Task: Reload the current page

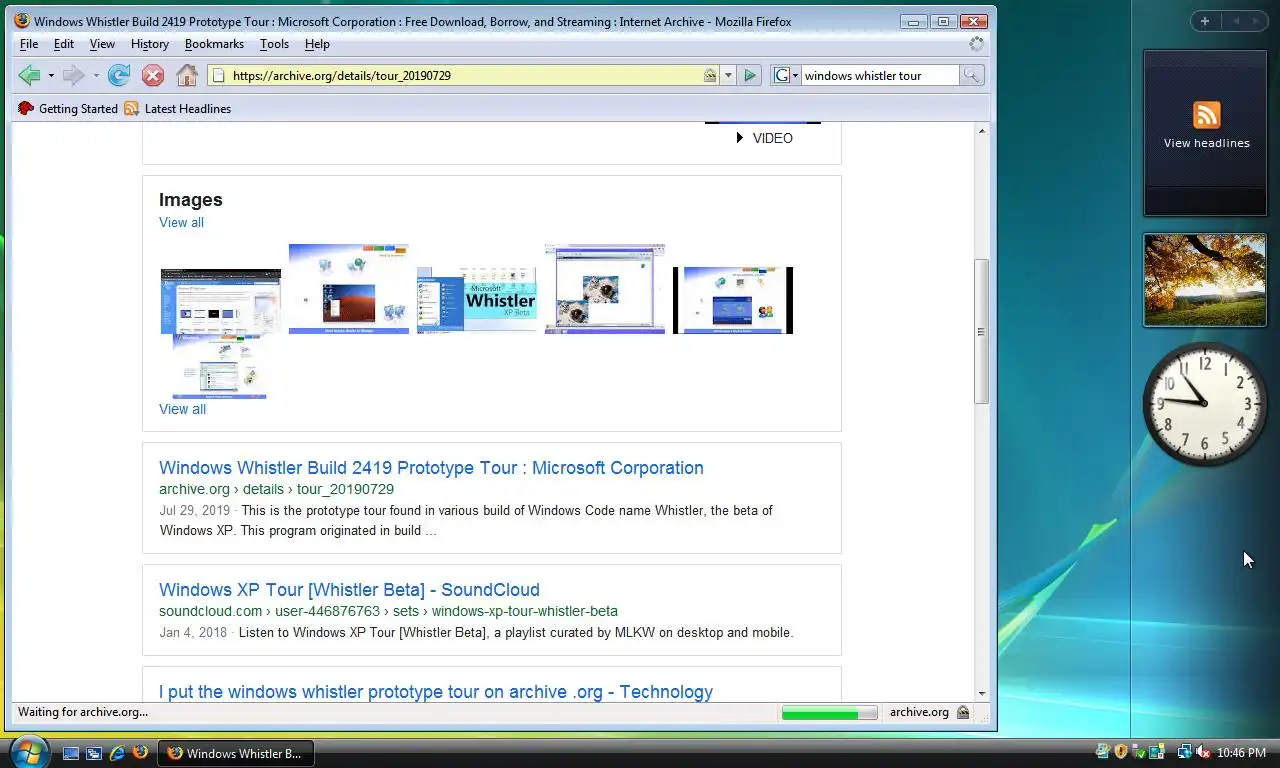Action: point(119,75)
